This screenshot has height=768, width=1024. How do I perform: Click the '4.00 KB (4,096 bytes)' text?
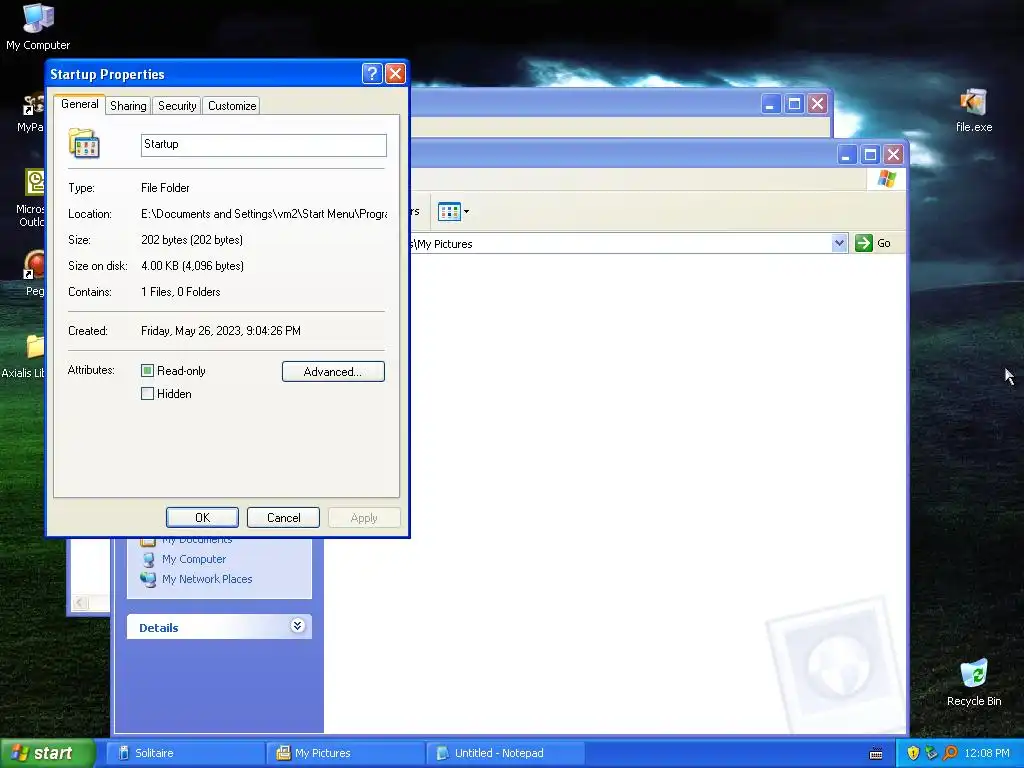tap(193, 266)
